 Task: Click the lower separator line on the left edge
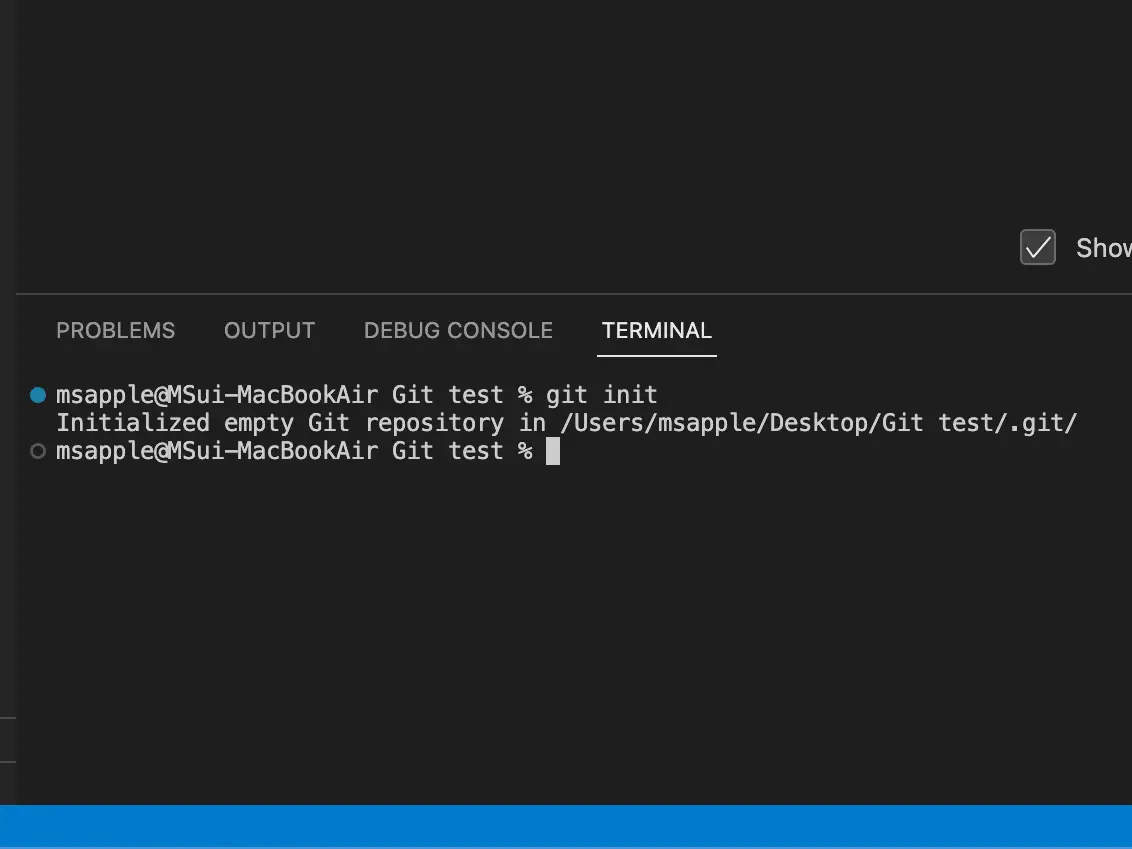[x=6, y=763]
